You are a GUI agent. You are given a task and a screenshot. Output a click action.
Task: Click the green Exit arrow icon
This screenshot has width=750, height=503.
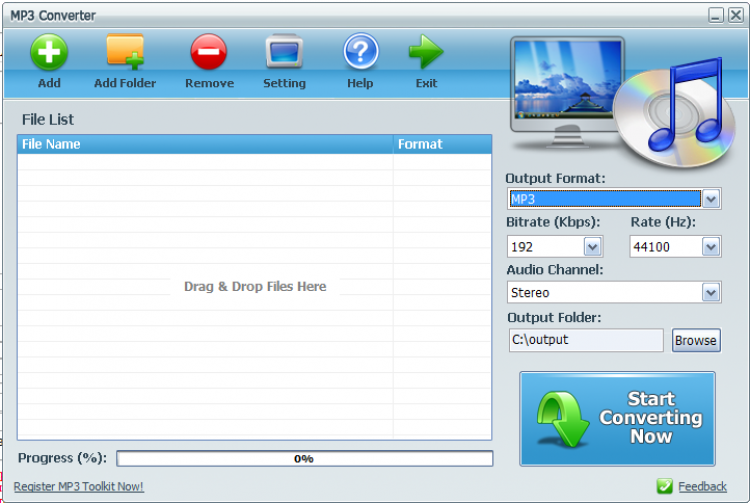426,52
